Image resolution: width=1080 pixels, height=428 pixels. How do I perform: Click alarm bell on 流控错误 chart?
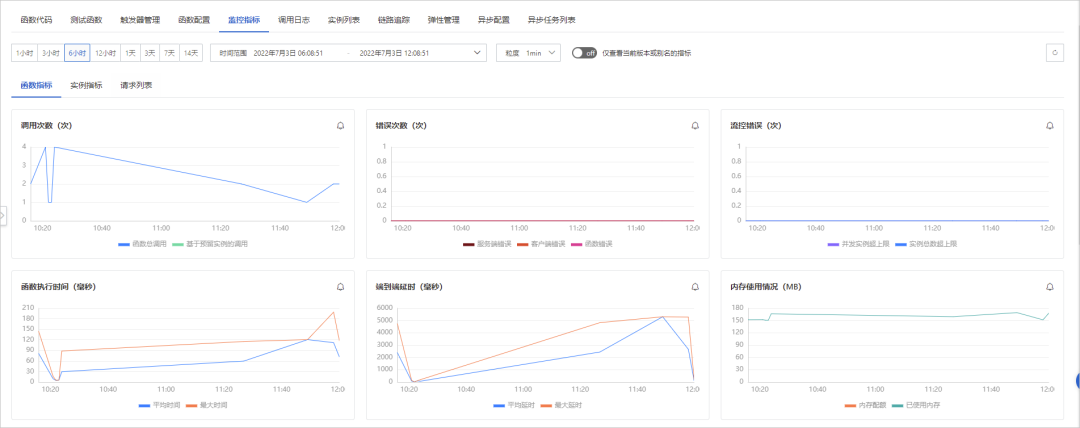point(1049,126)
